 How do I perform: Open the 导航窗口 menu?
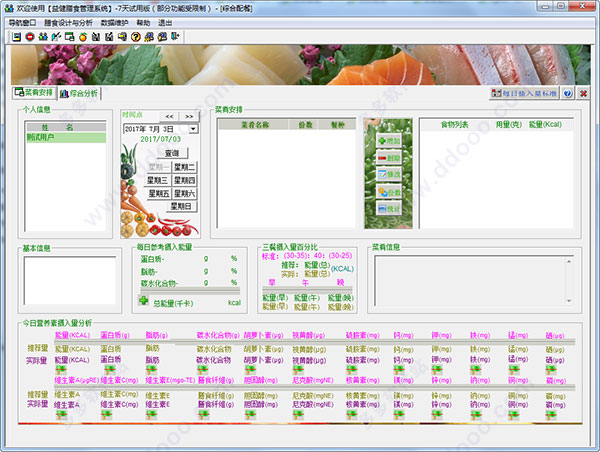point(22,23)
